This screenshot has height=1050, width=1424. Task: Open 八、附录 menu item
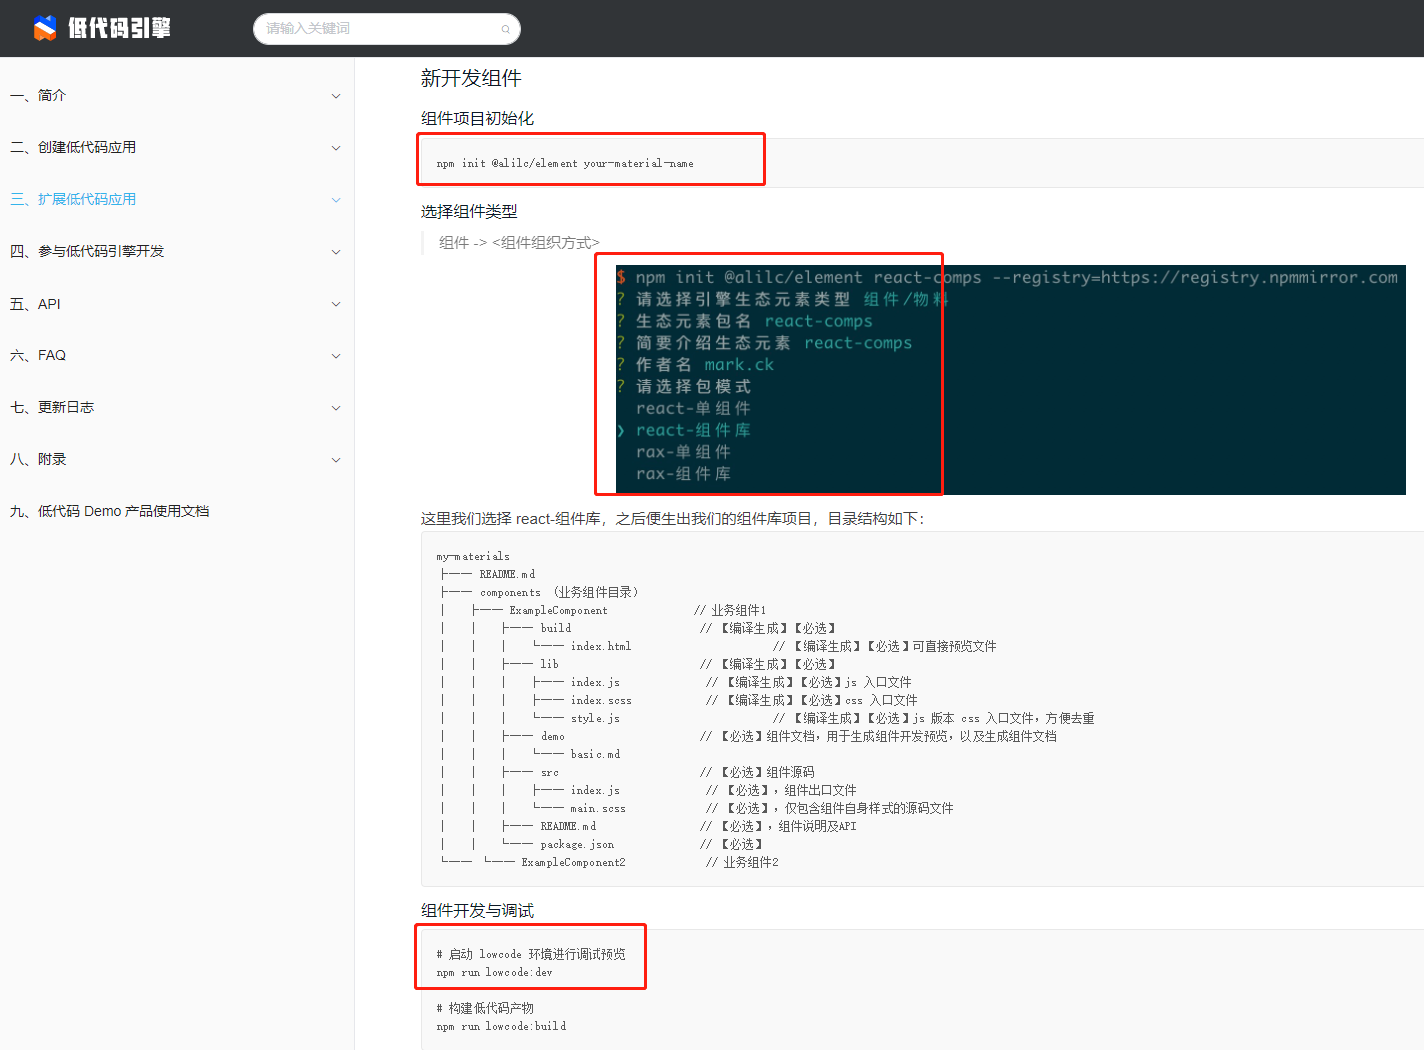pos(38,459)
